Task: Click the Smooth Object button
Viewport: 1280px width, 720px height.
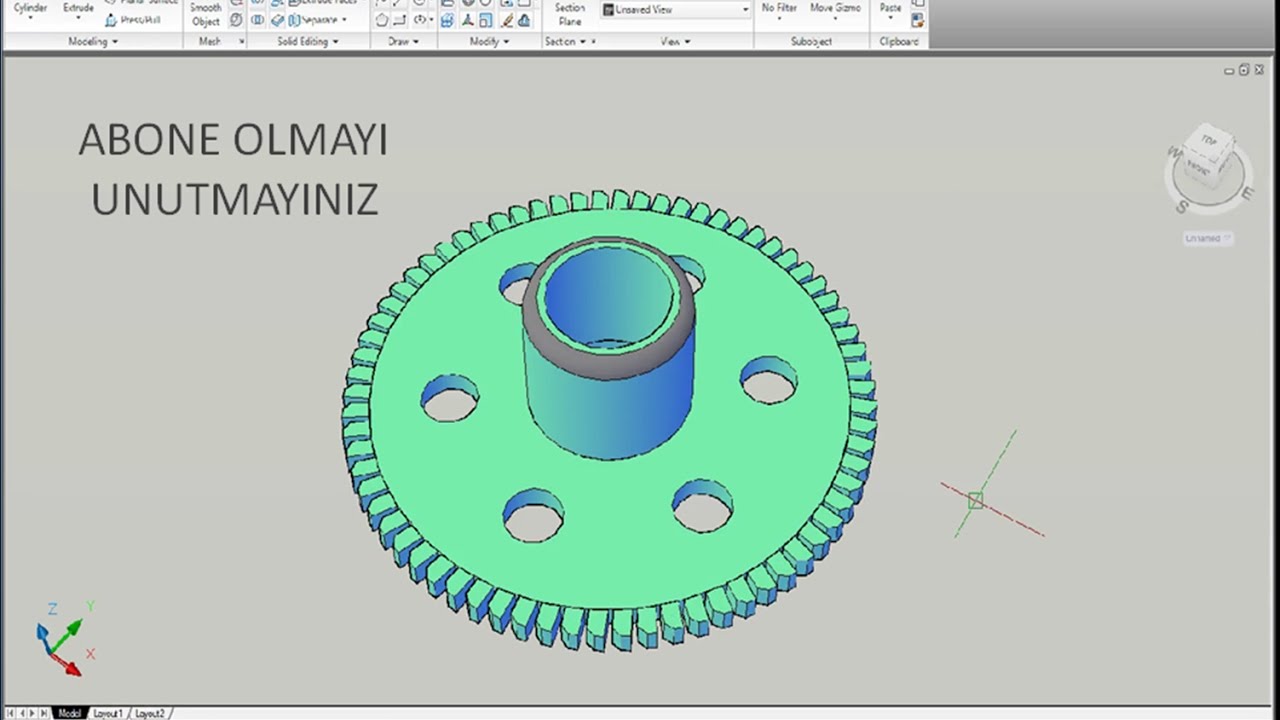Action: (206, 14)
